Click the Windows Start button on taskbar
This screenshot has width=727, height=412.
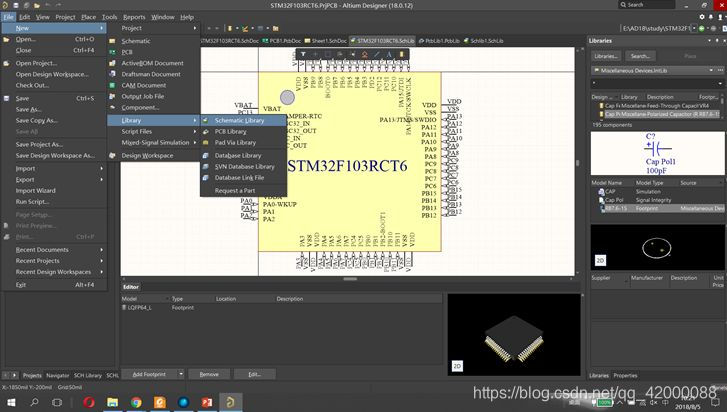click(12, 402)
